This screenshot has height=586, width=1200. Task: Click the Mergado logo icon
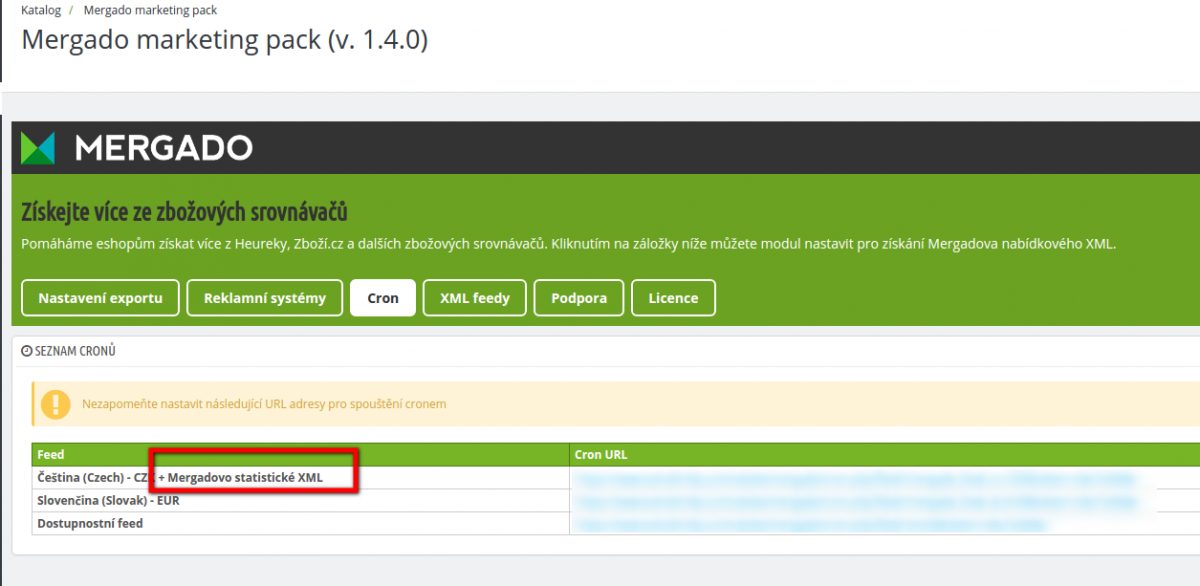[x=38, y=148]
